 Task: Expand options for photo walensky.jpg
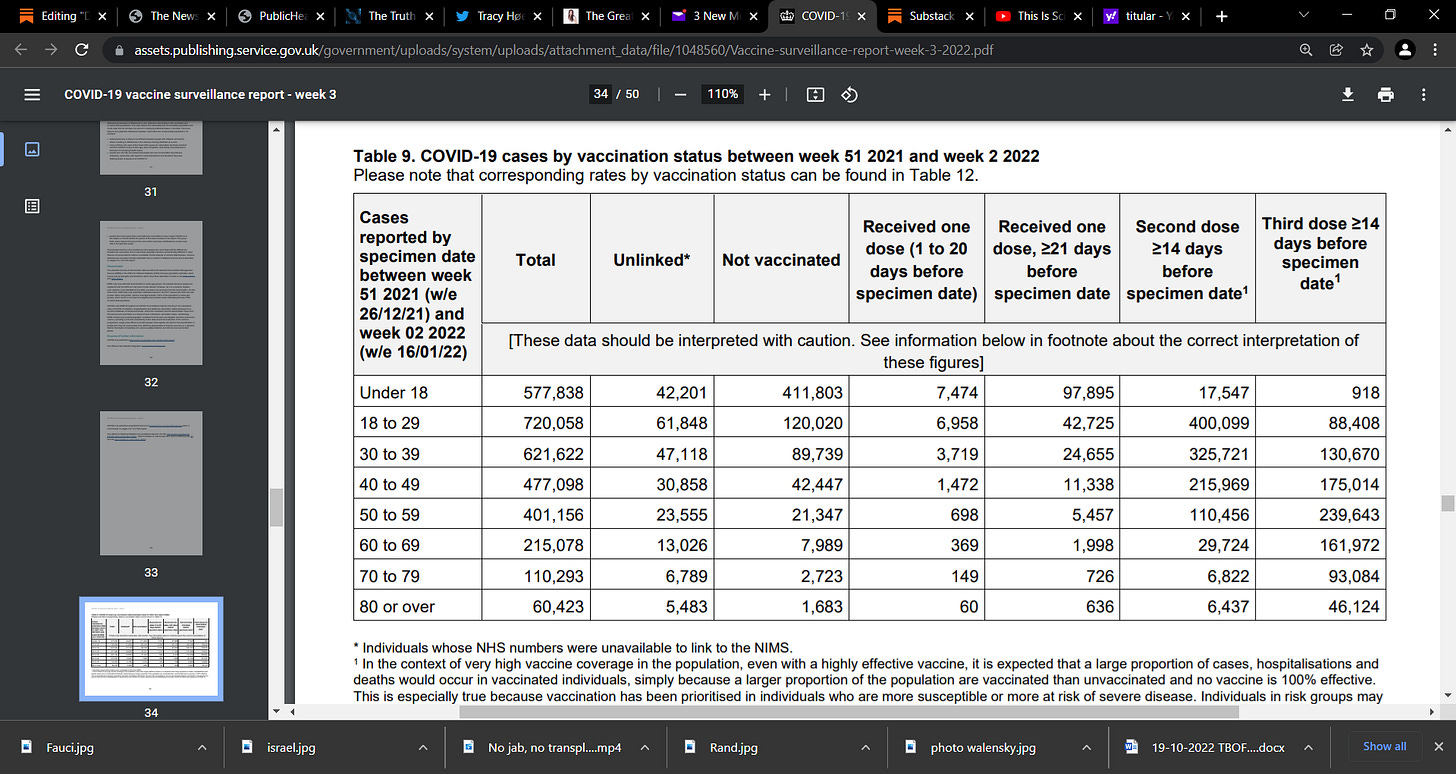point(1085,747)
